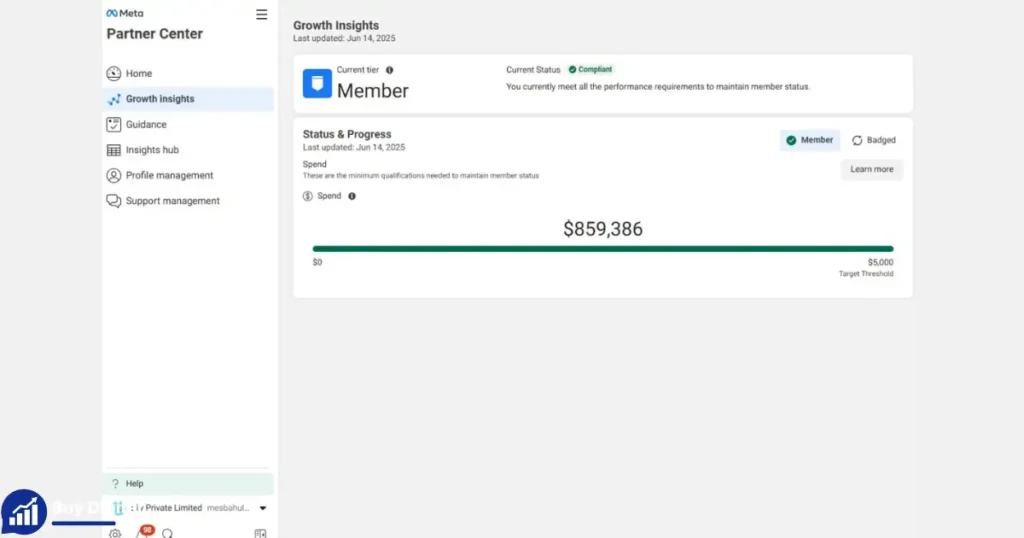Open notifications with the 98 badge
Image resolution: width=1024 pixels, height=538 pixels.
point(144,531)
